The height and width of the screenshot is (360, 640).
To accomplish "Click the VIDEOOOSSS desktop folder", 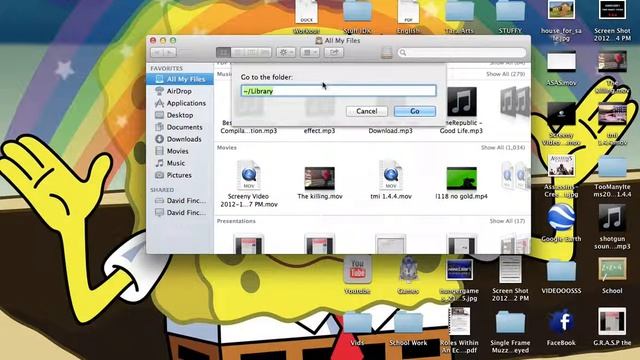I will (x=561, y=275).
